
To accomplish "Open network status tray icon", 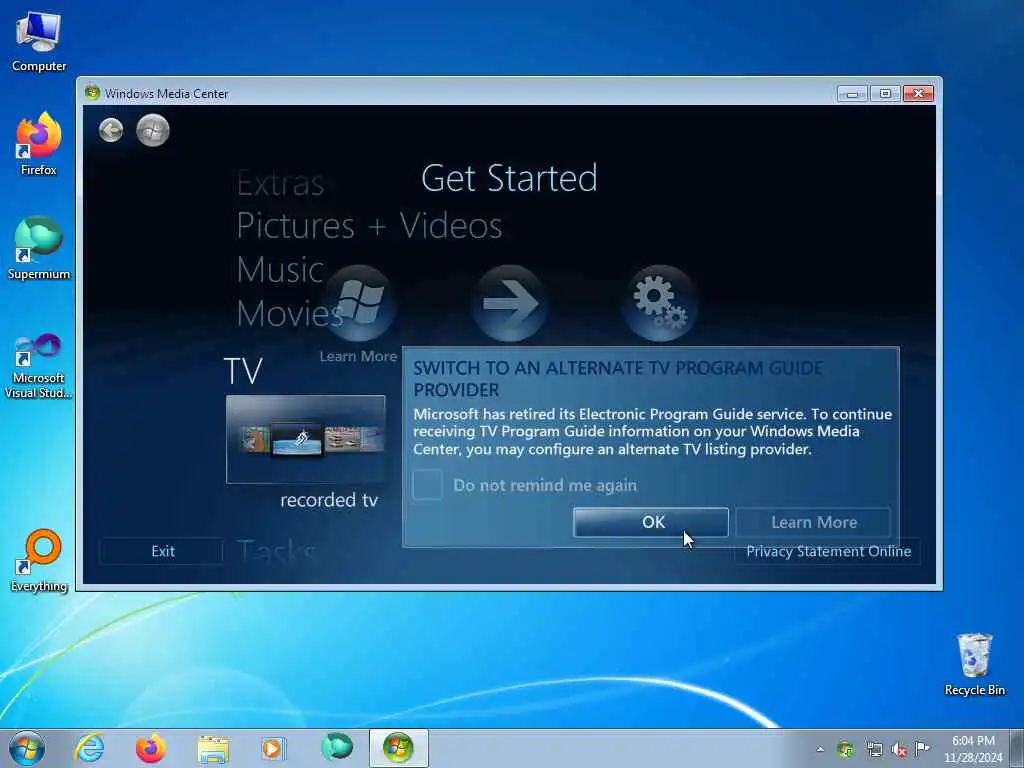I will pyautogui.click(x=874, y=749).
